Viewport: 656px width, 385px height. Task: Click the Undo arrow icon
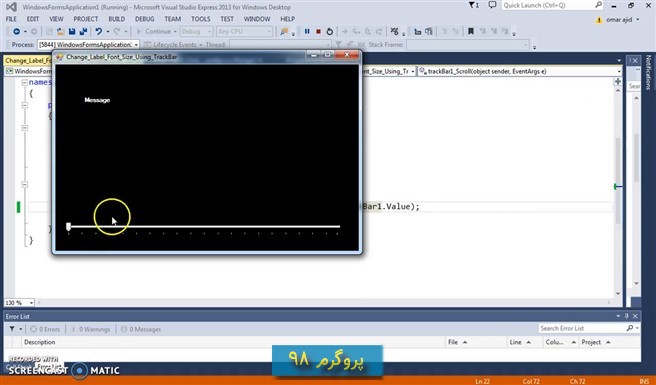pos(99,31)
